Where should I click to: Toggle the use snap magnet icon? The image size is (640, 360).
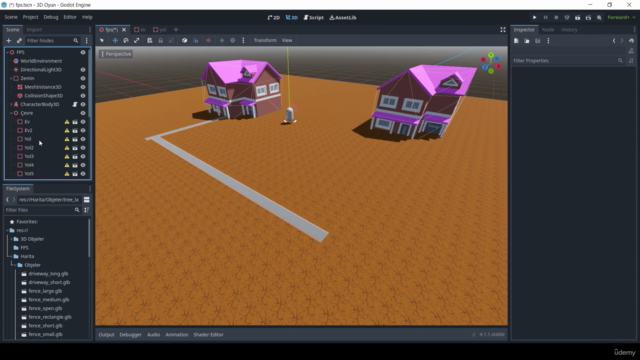(x=196, y=40)
